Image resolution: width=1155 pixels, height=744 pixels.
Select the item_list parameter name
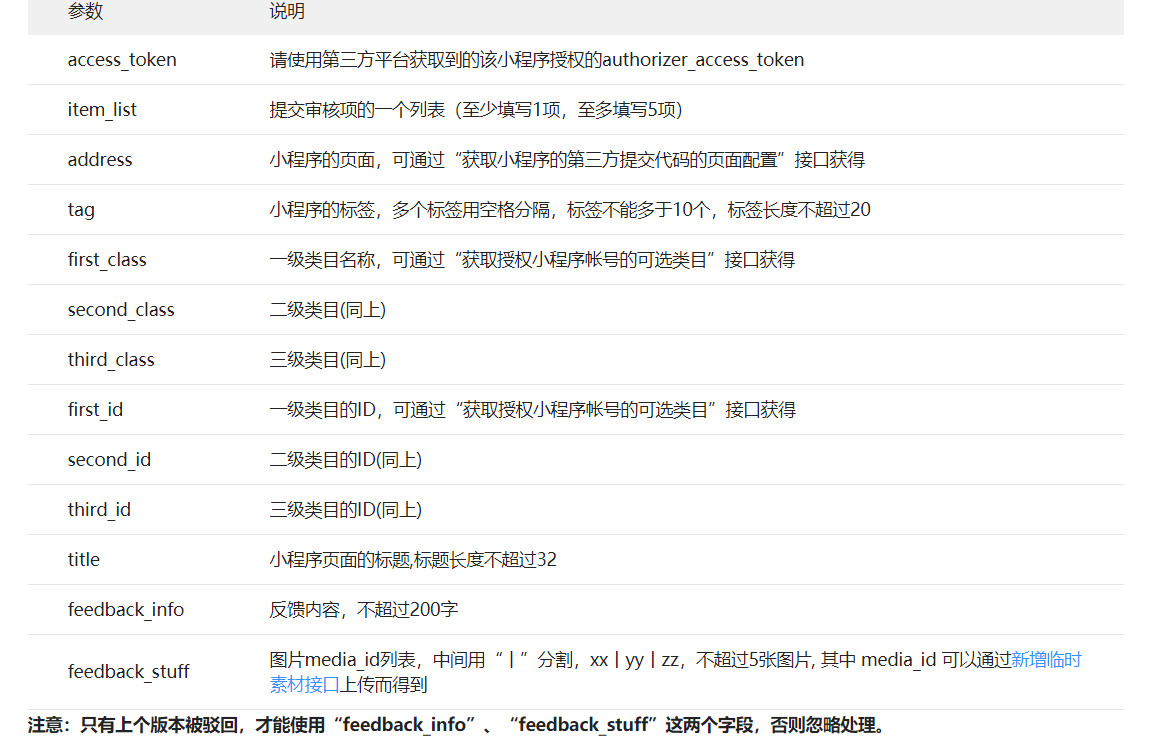coord(102,110)
